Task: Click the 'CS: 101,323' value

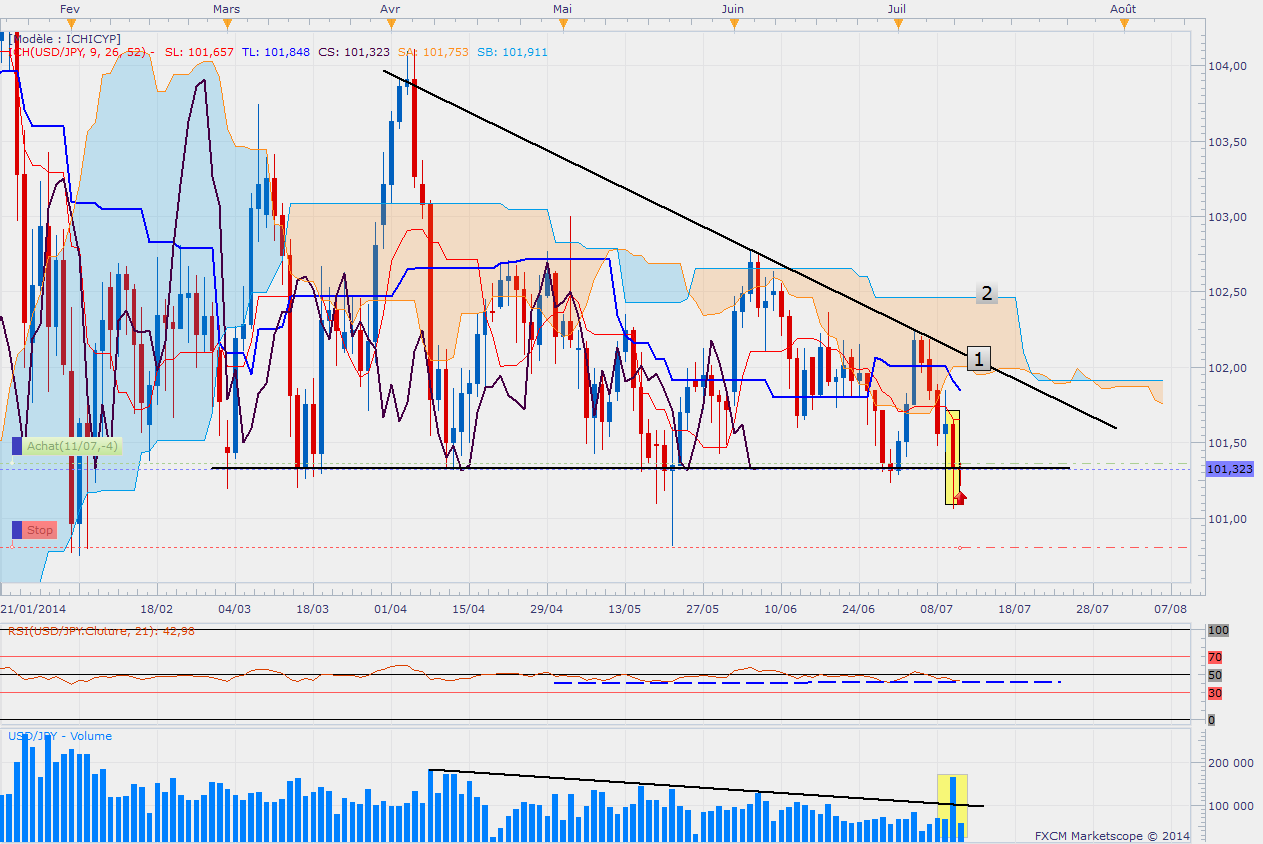Action: pyautogui.click(x=354, y=52)
